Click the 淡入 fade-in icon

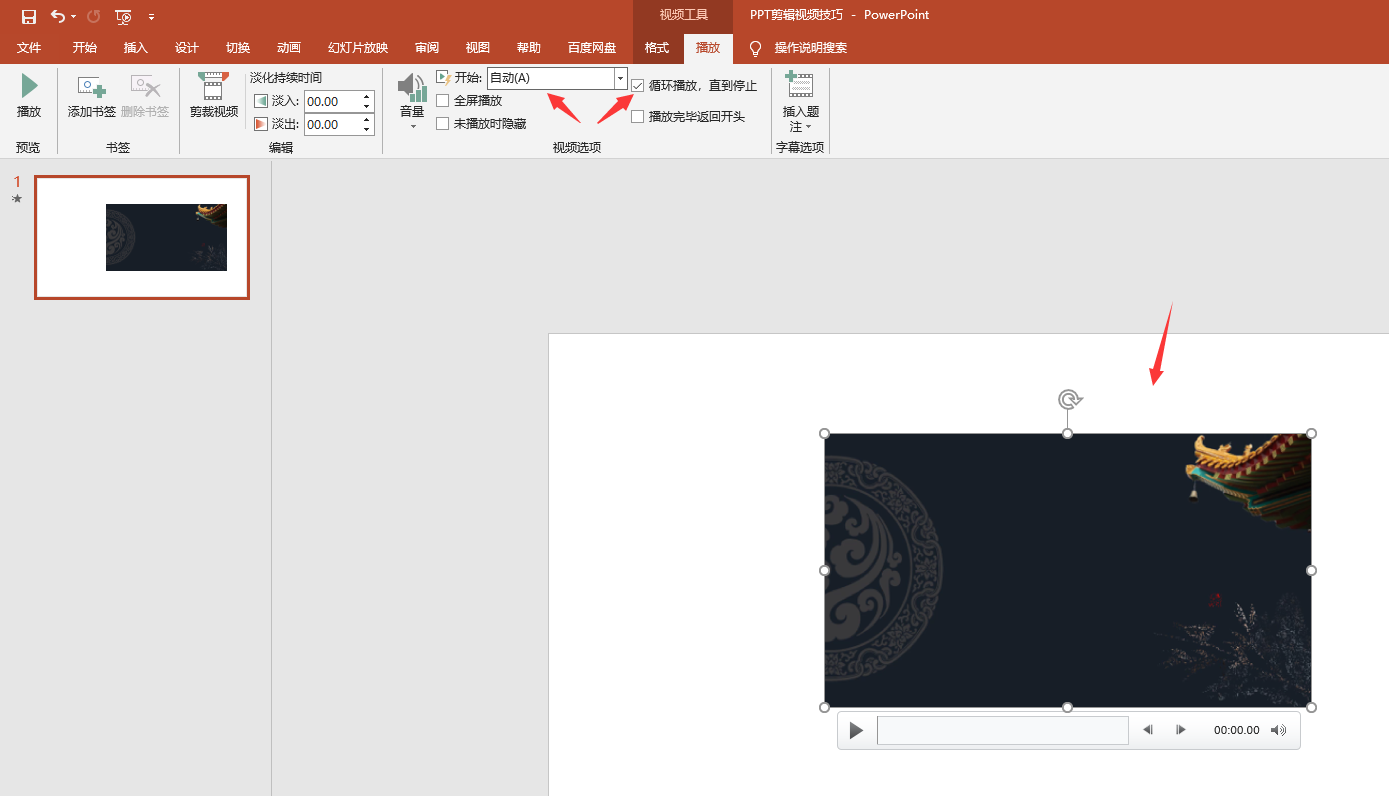pyautogui.click(x=261, y=101)
